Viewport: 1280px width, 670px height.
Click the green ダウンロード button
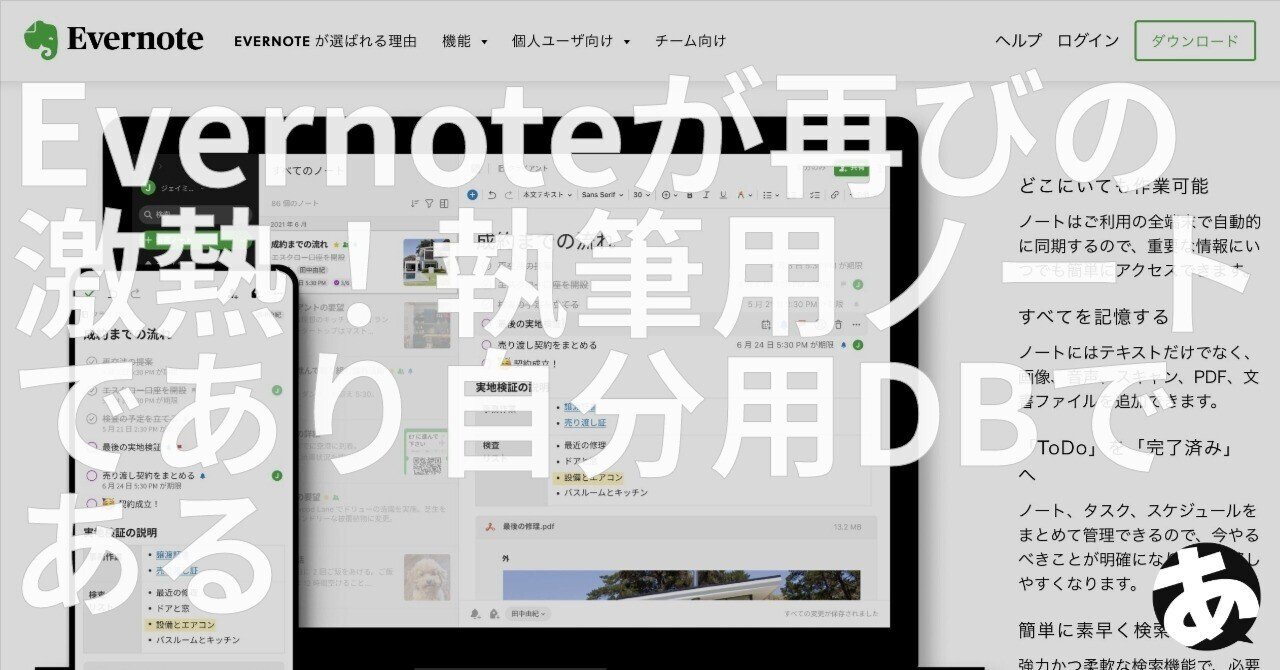click(1196, 42)
